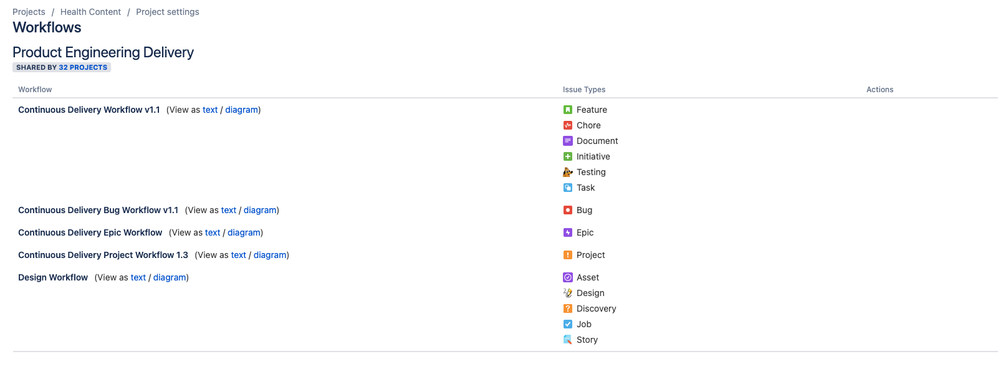
Task: Click the Product Engineering Delivery heading
Action: [x=103, y=52]
